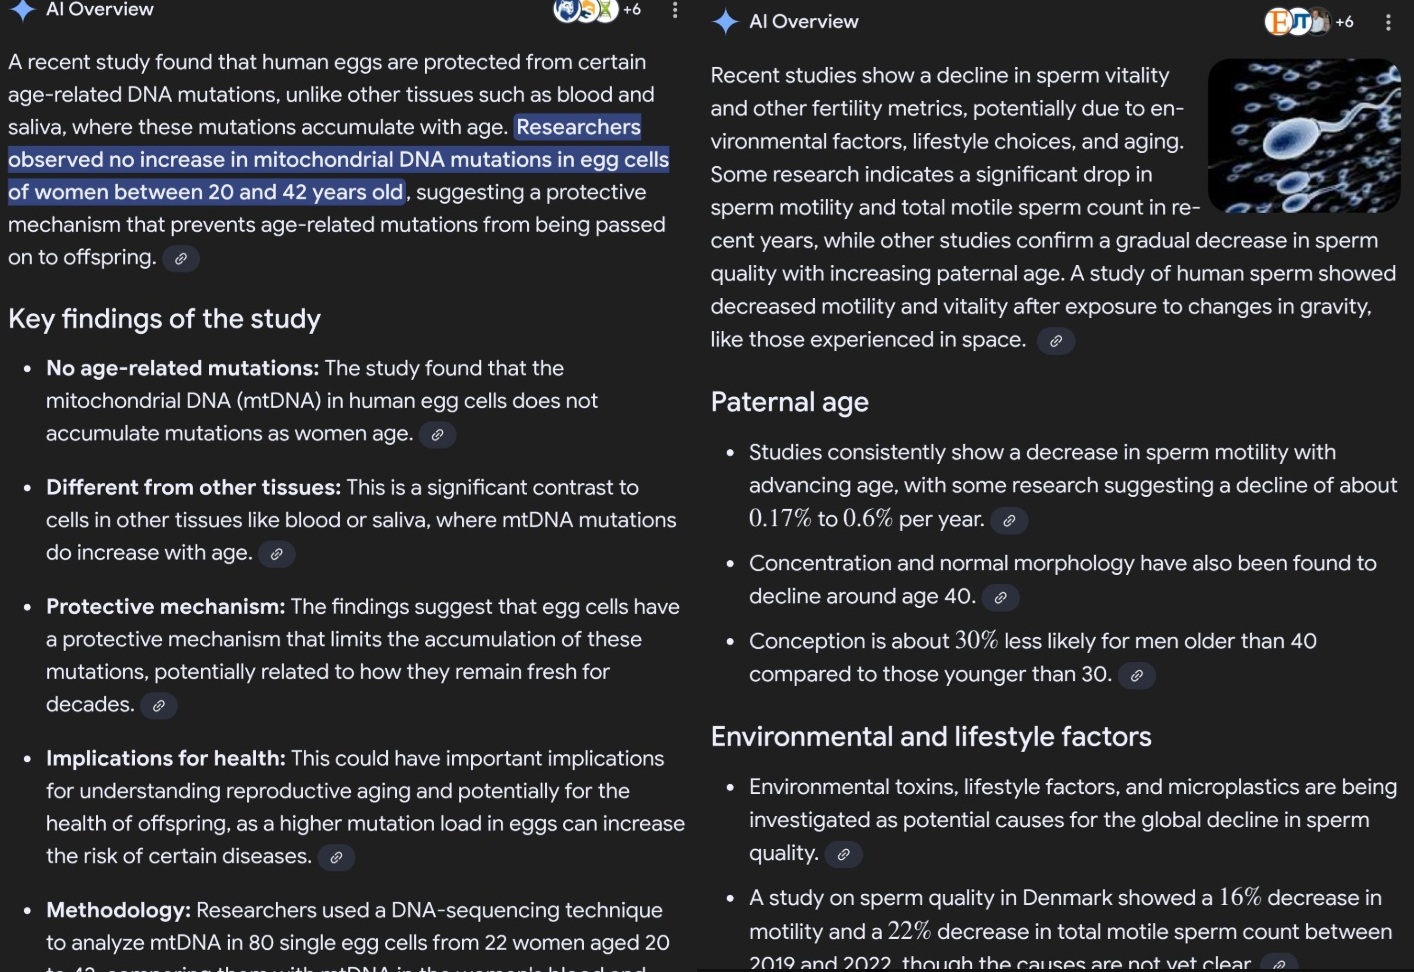The width and height of the screenshot is (1414, 972).
Task: Click the sperm cell image thumbnail
Action: [x=1304, y=135]
